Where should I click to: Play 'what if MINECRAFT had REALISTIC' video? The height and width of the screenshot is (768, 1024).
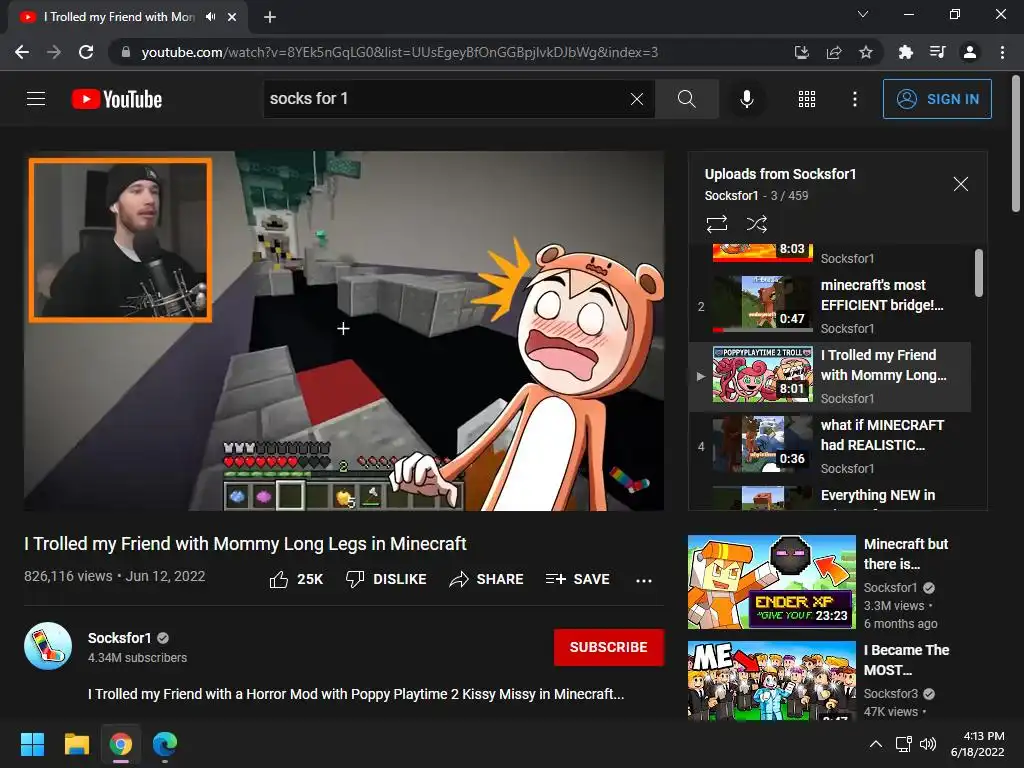829,446
